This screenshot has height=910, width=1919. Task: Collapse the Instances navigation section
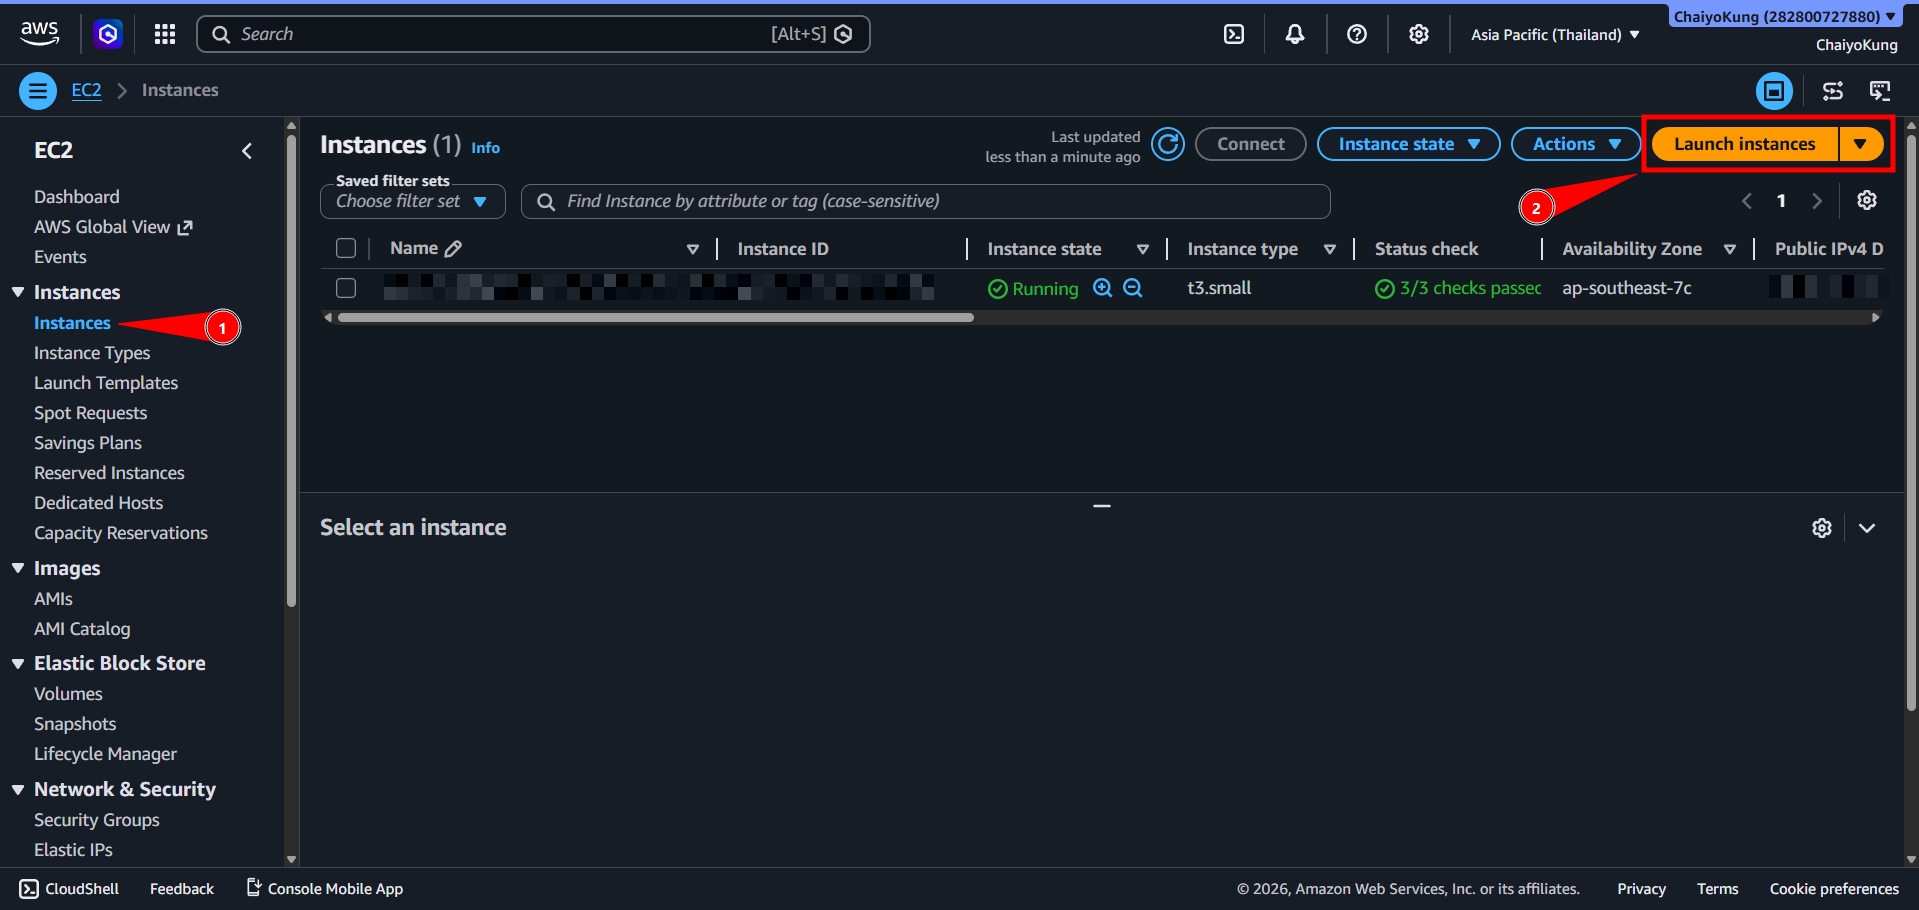pos(18,292)
